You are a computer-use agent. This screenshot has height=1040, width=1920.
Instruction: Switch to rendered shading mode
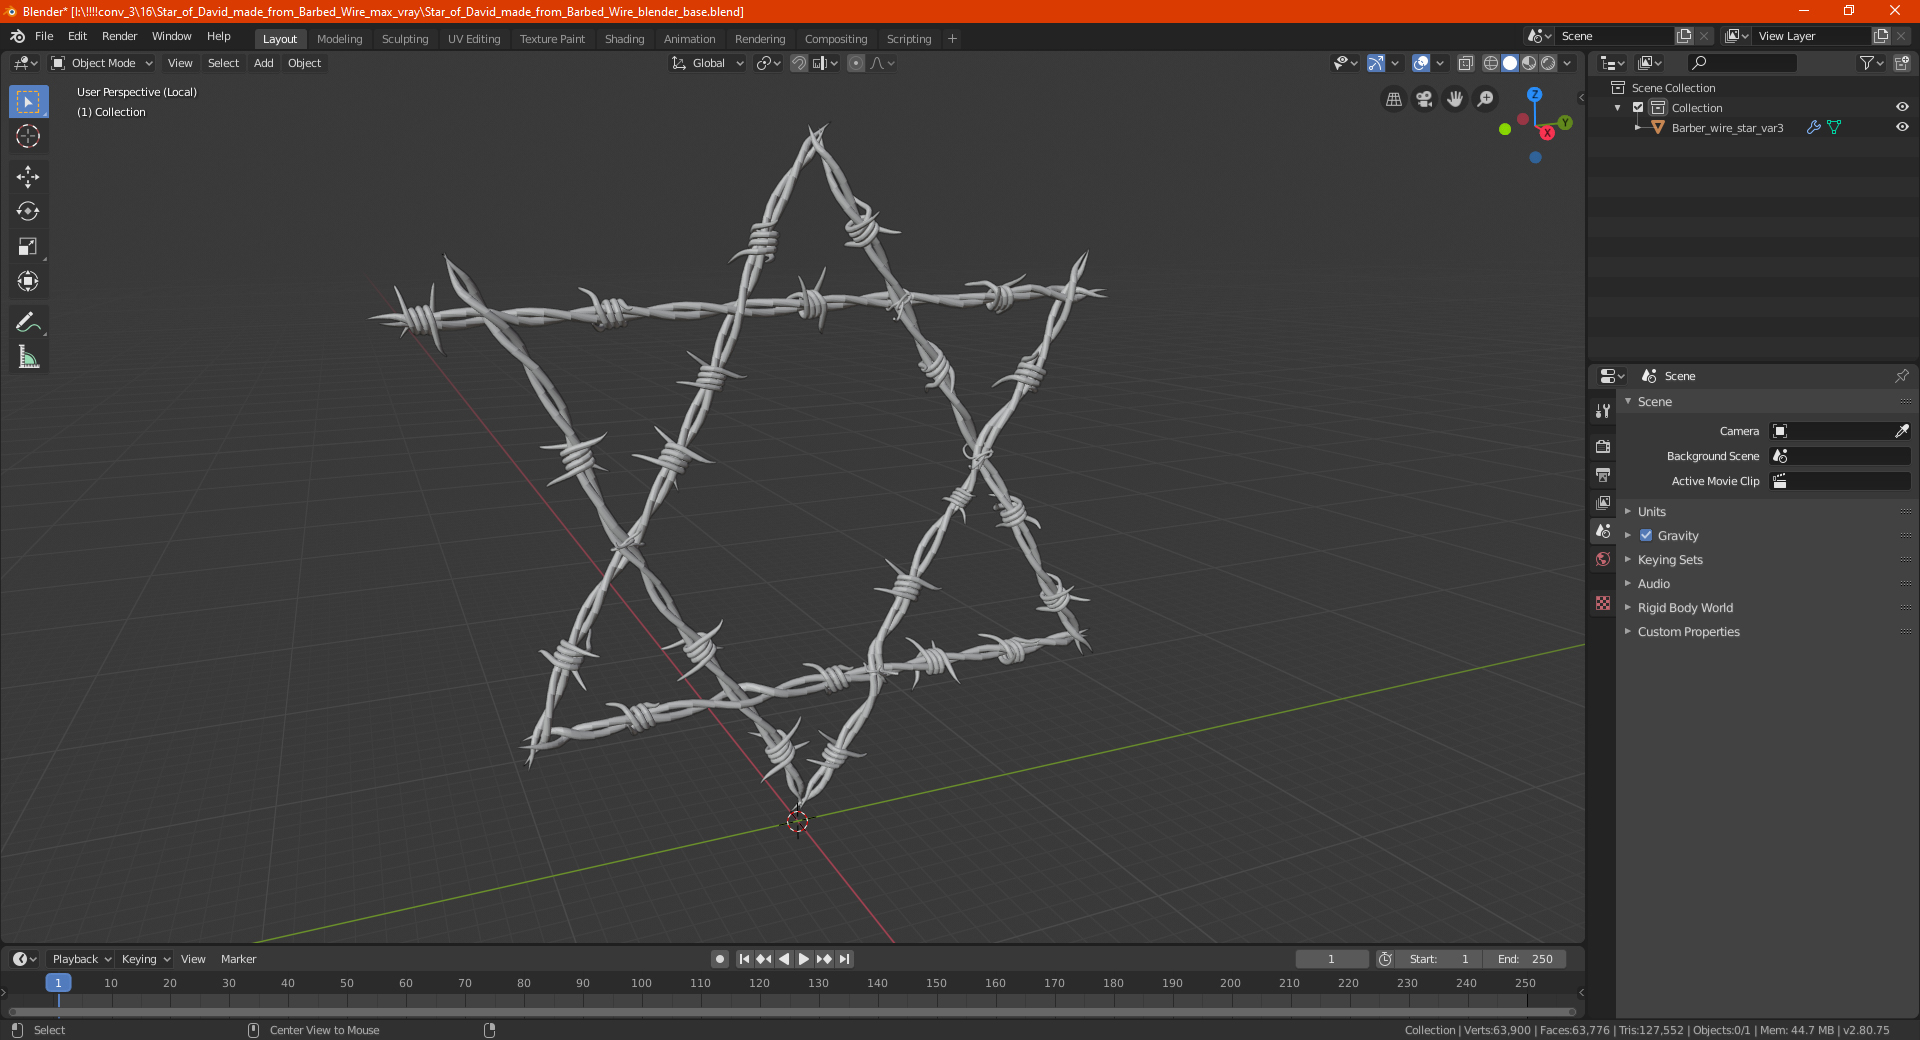coord(1548,63)
